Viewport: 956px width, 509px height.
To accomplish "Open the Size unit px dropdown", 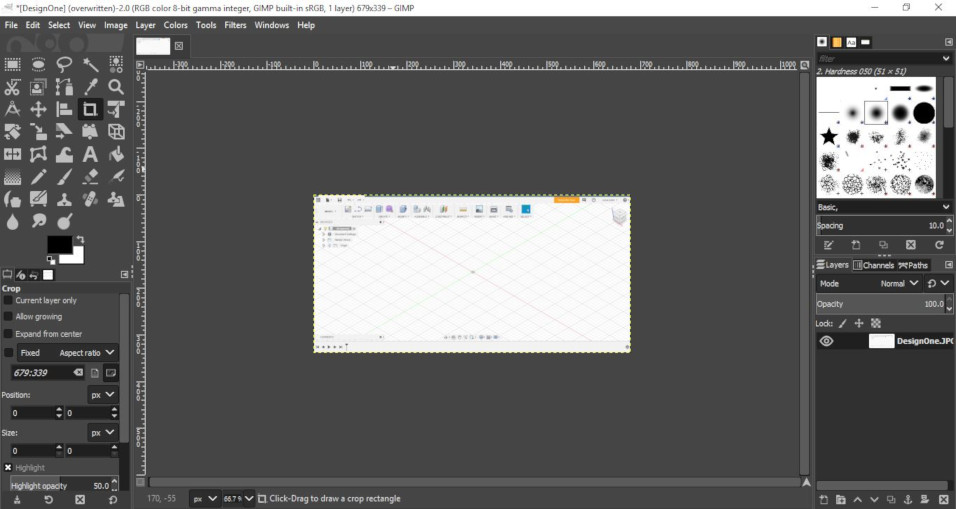I will [x=102, y=433].
